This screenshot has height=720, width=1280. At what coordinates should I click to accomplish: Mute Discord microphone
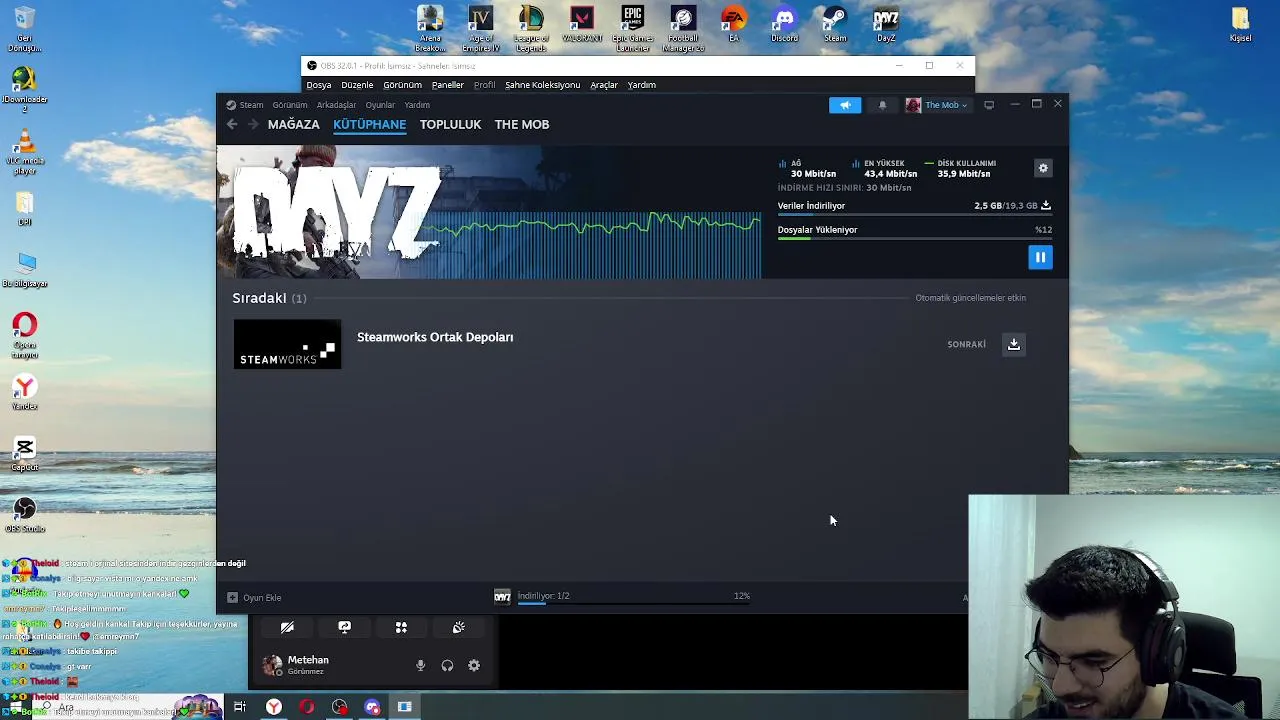(420, 665)
